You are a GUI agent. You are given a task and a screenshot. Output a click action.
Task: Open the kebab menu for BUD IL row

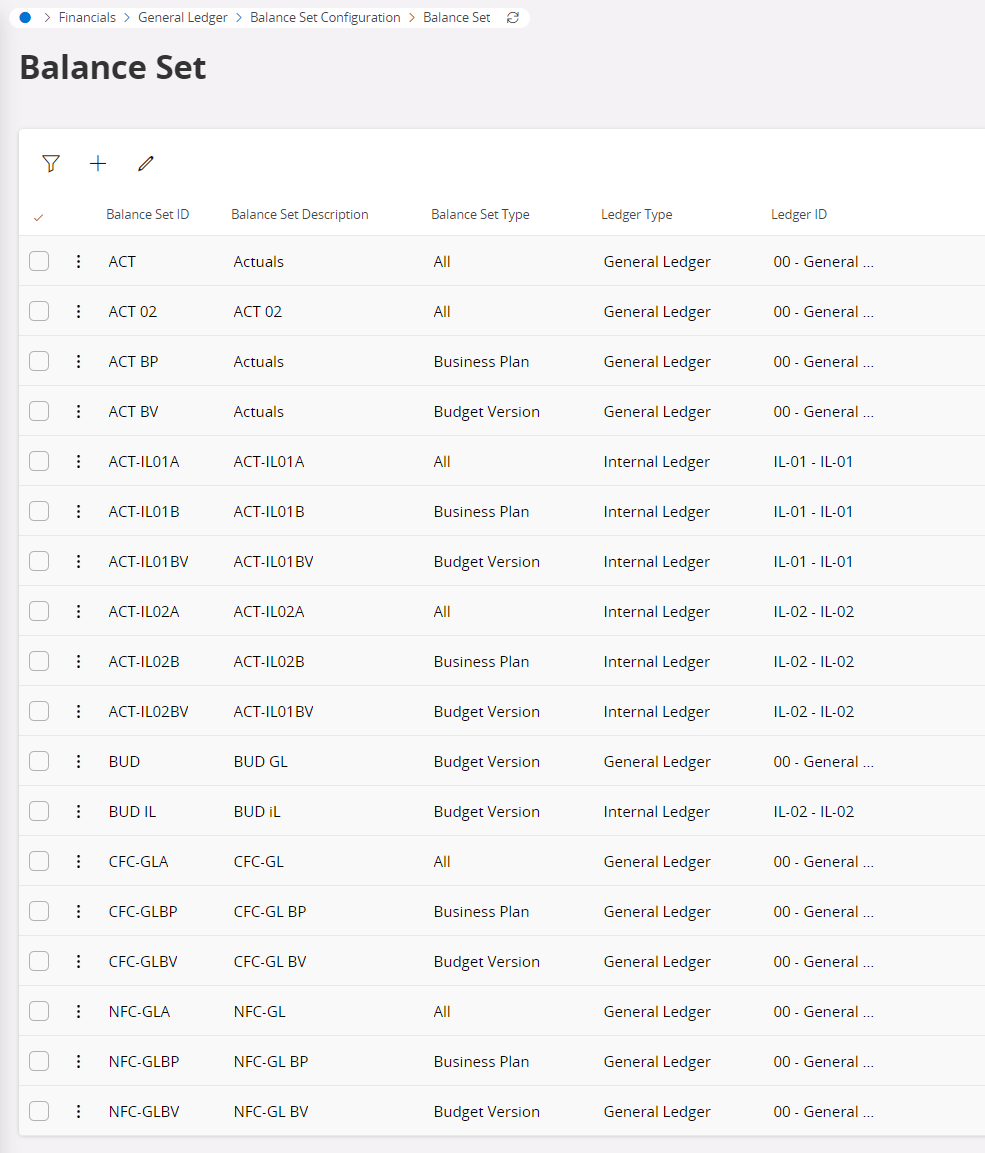point(78,811)
